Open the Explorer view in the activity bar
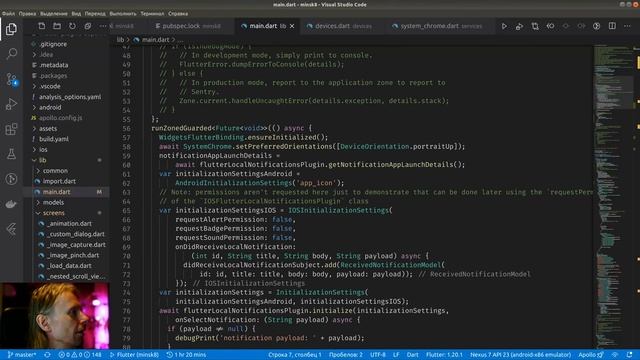The width and height of the screenshot is (640, 360). [11, 29]
